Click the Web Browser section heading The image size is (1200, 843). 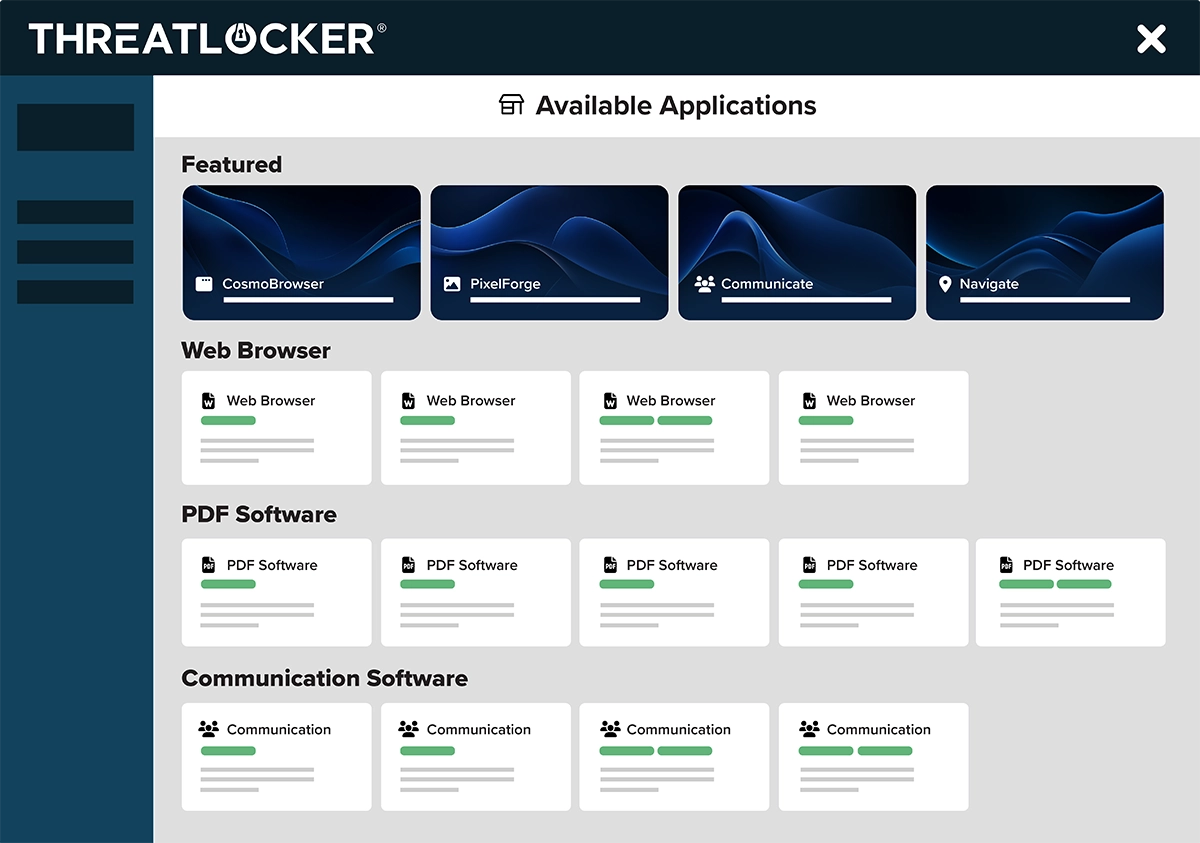coord(256,350)
